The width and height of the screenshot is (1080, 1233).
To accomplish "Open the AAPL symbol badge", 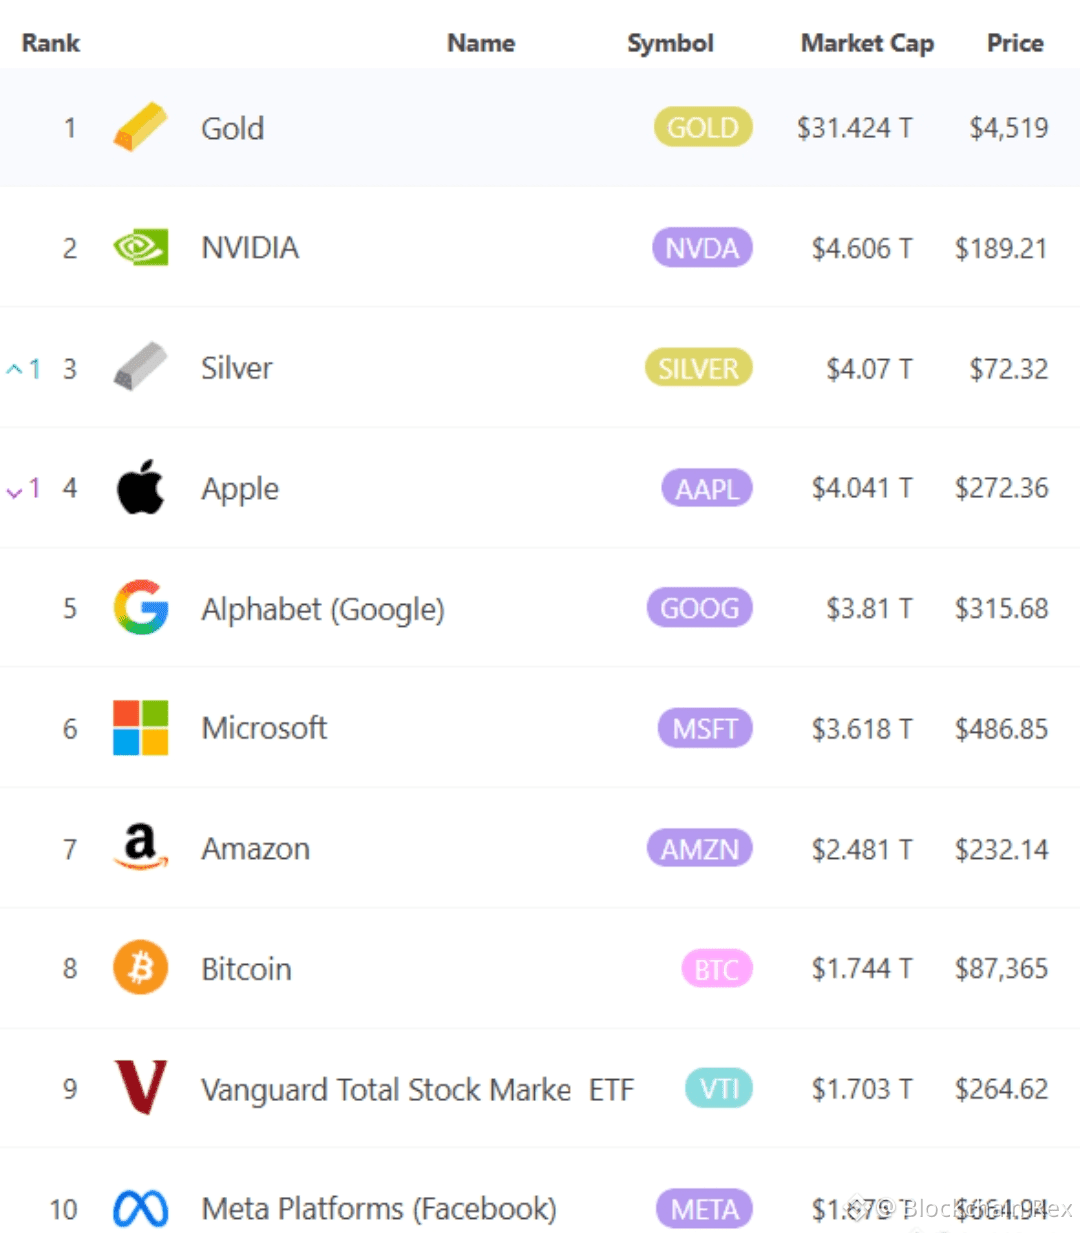I will (706, 489).
